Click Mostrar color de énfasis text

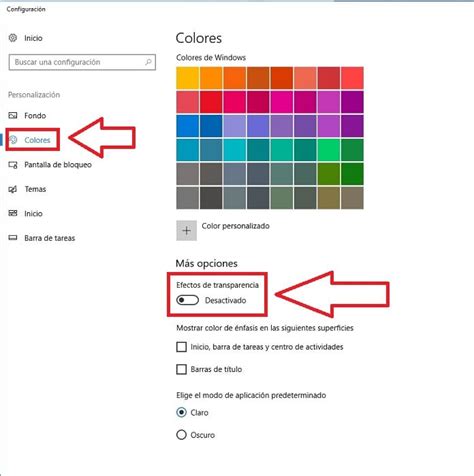pyautogui.click(x=265, y=328)
